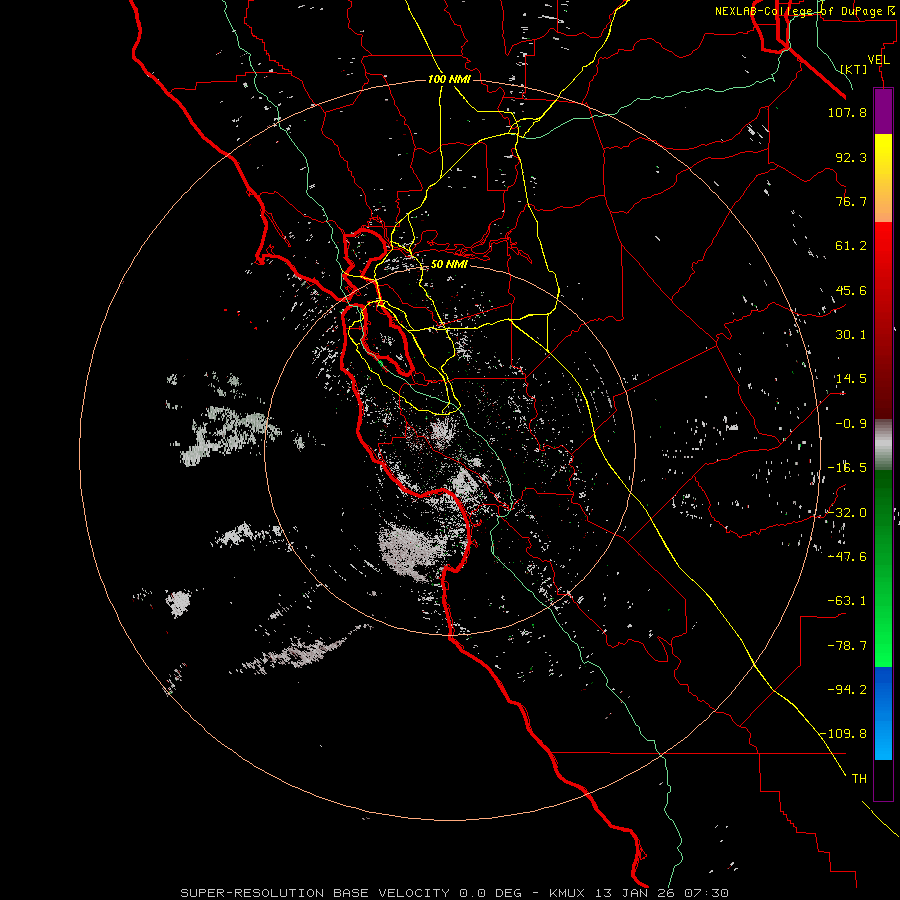
Task: Click the [KT] units label
Action: (x=853, y=69)
